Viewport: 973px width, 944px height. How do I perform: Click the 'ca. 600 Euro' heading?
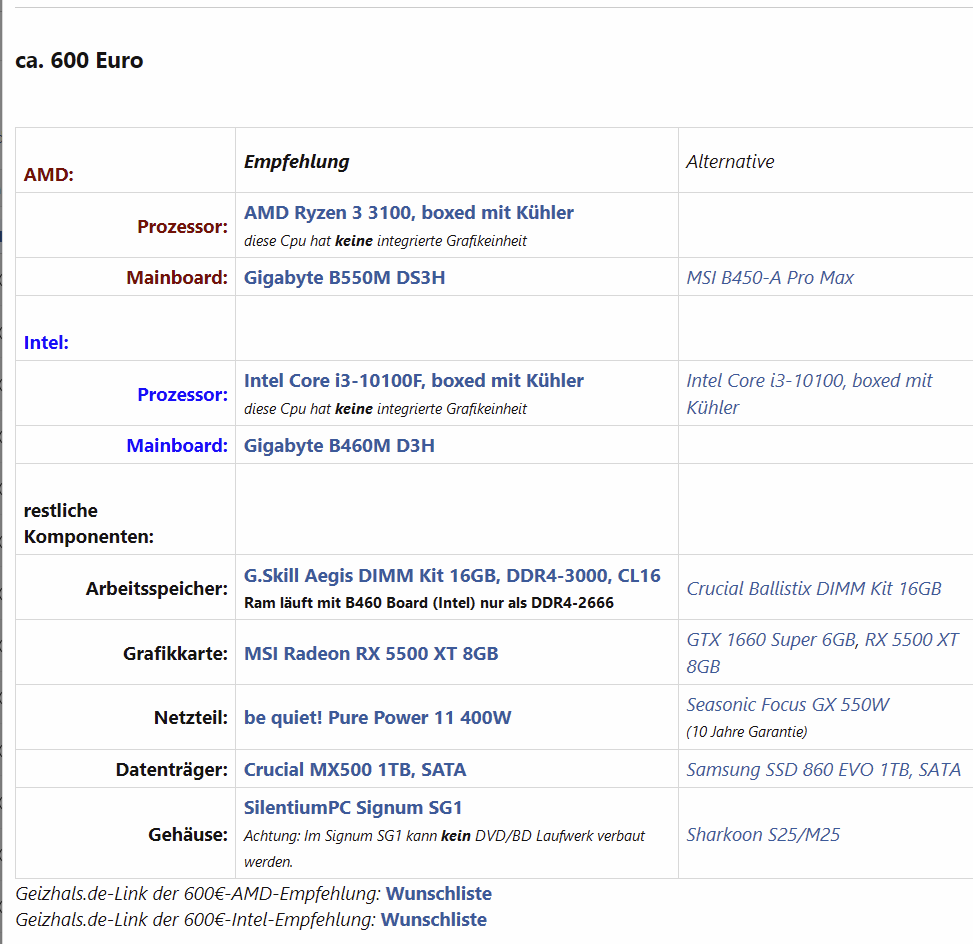click(x=79, y=60)
